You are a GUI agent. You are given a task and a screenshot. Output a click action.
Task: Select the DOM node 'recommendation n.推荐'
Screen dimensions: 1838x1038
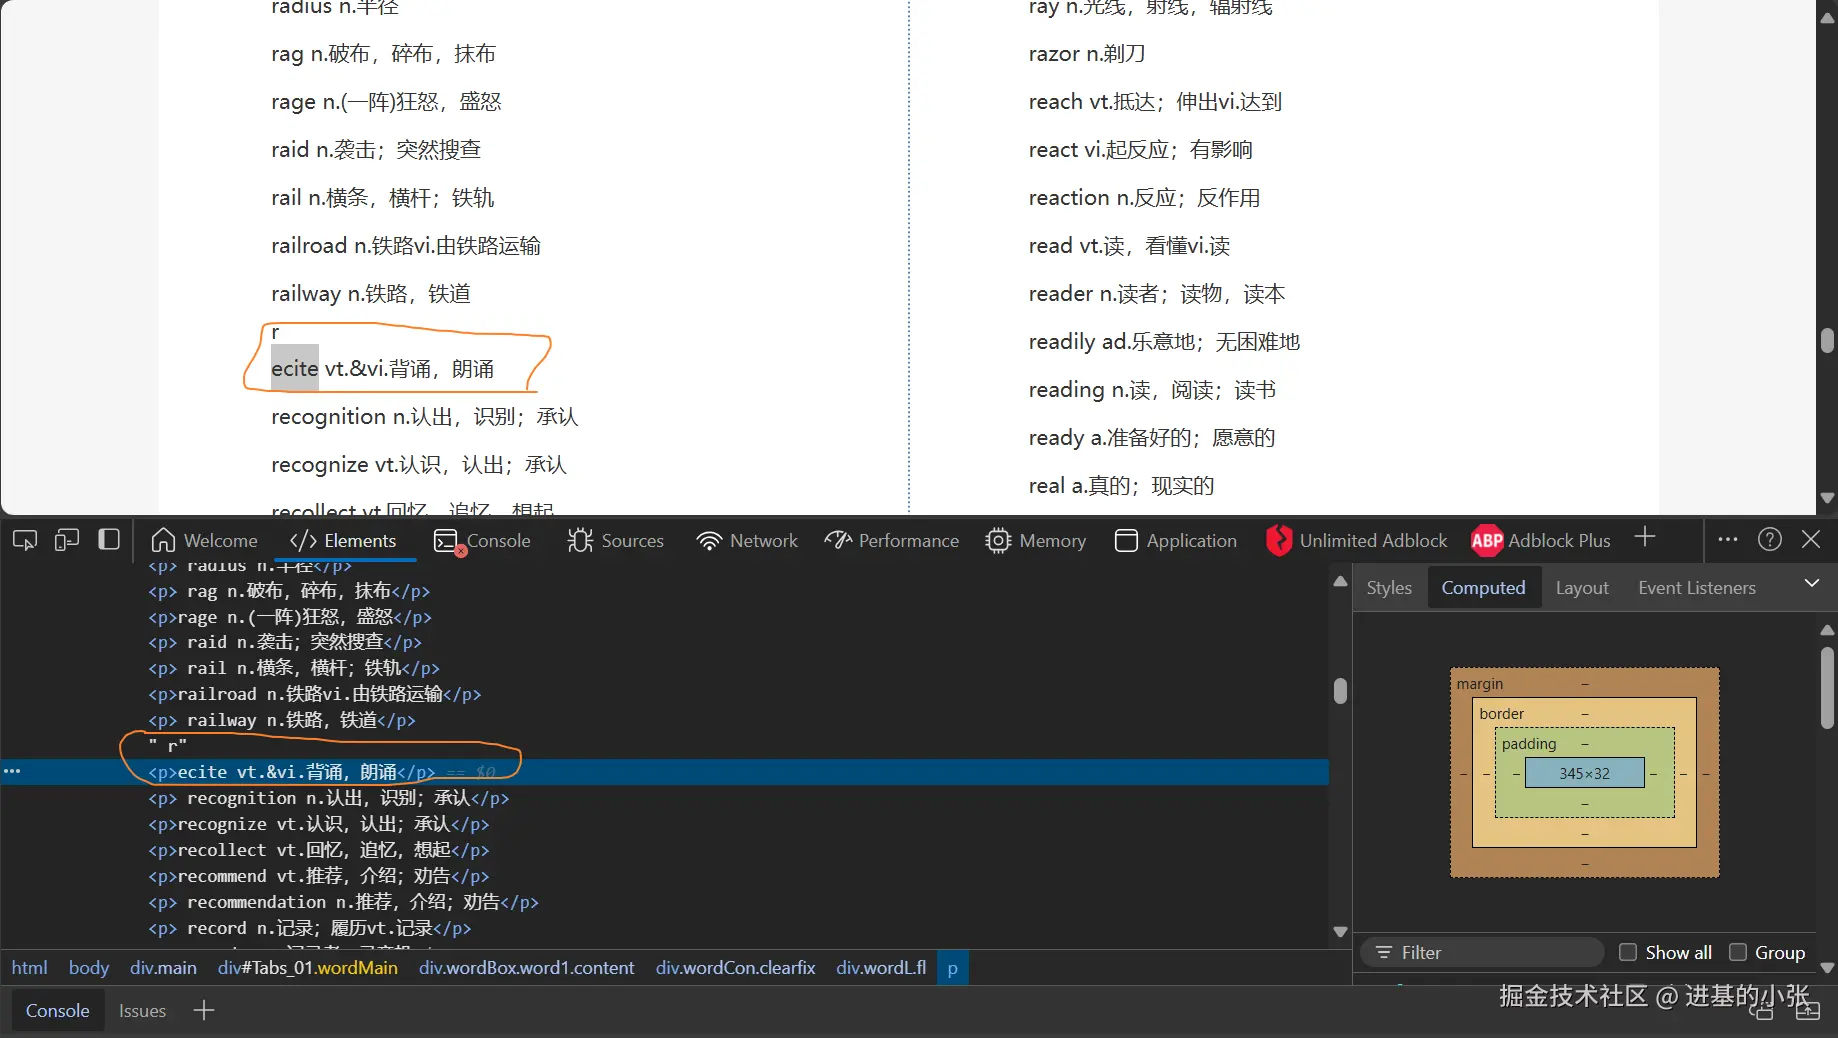tap(343, 901)
